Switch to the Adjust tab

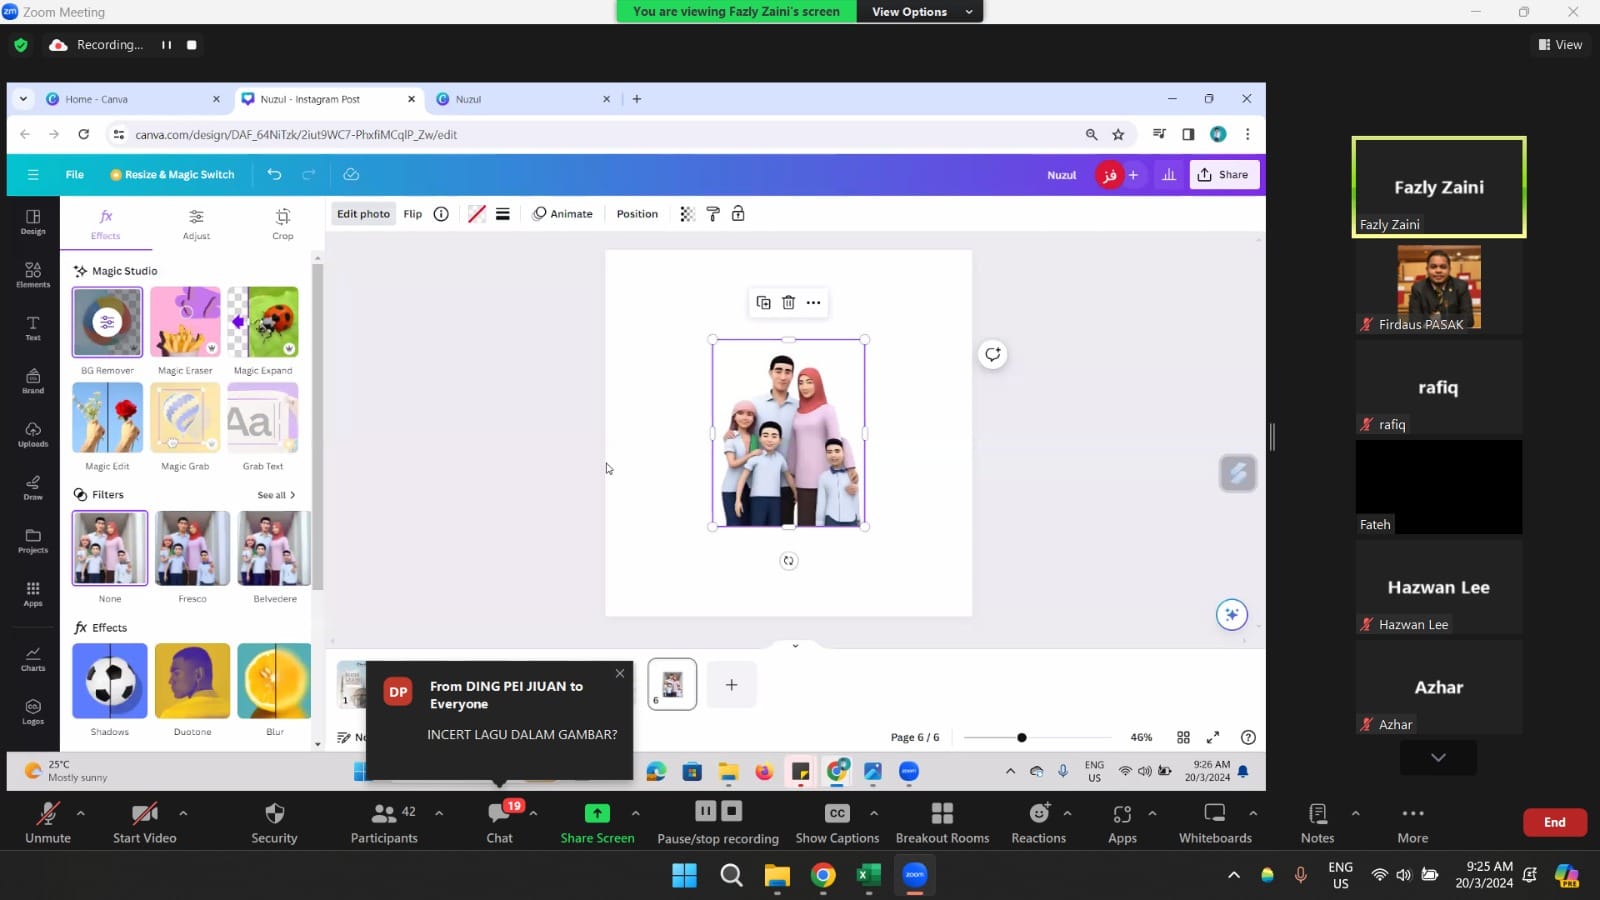coord(196,223)
